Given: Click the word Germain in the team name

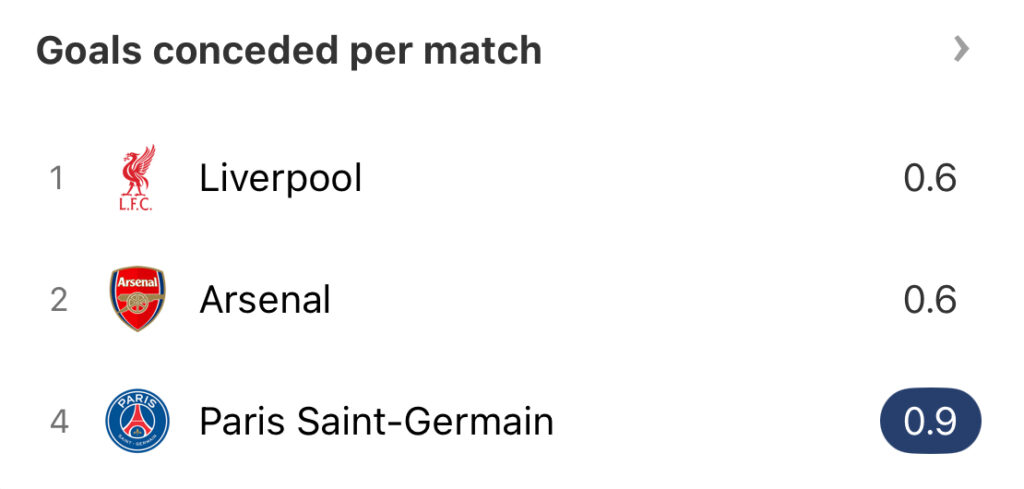Looking at the screenshot, I should pos(479,421).
